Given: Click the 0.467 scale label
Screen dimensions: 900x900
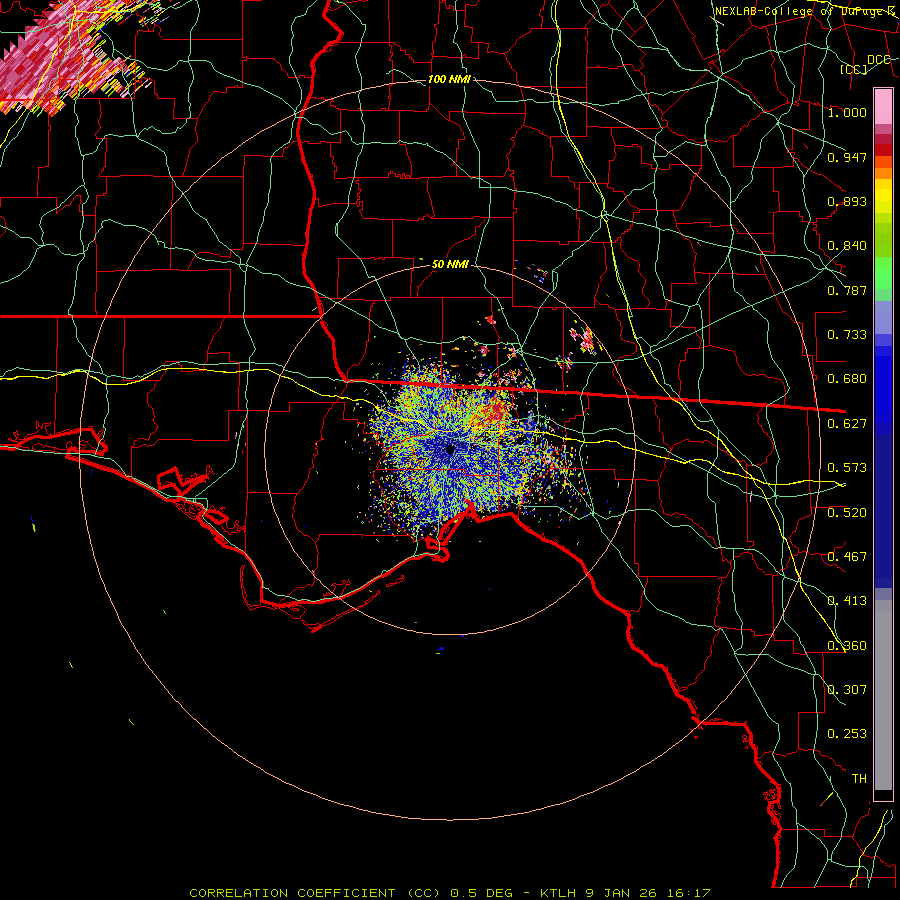Looking at the screenshot, I should (847, 557).
